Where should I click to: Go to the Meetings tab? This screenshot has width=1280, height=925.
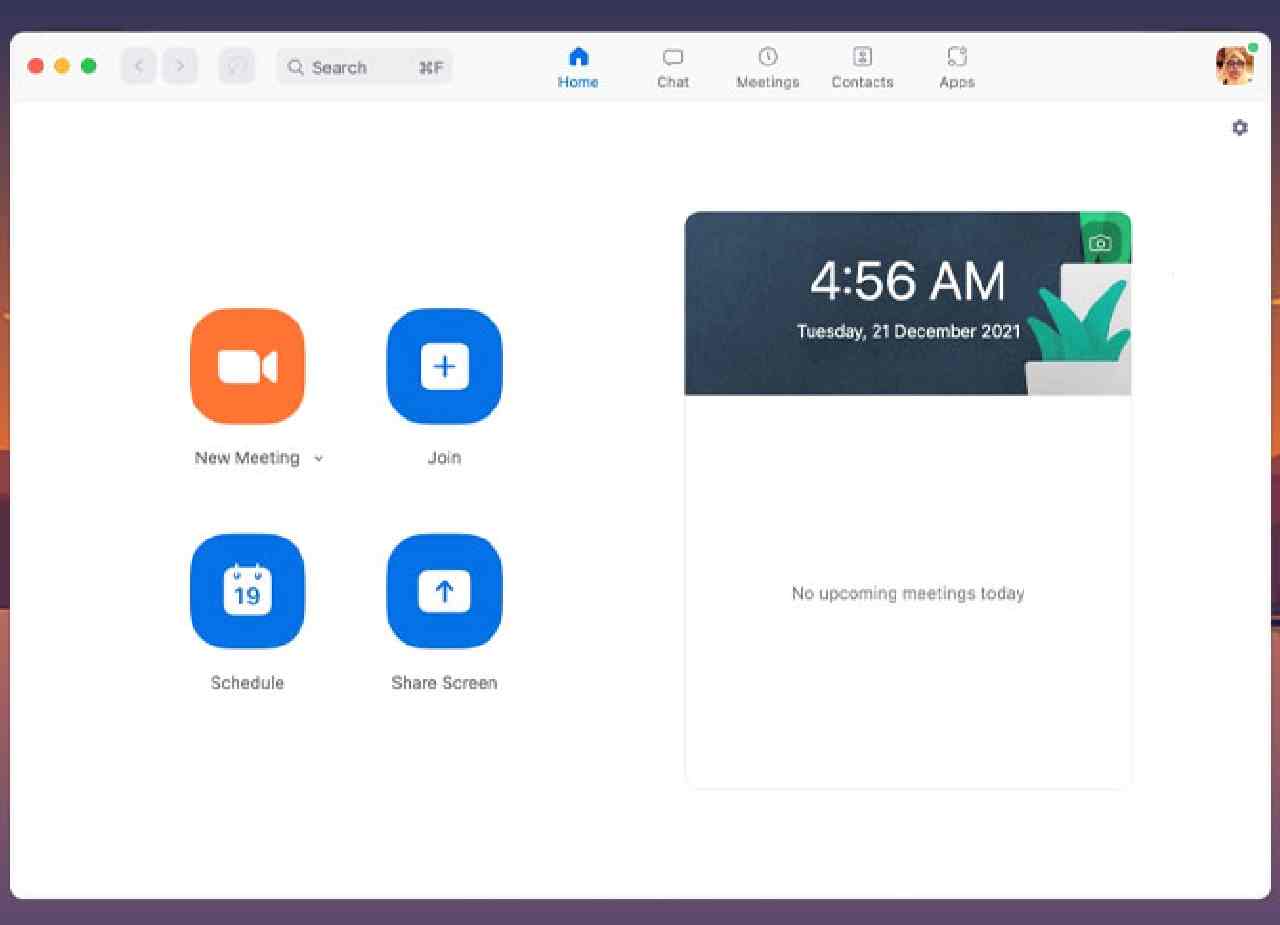click(768, 68)
